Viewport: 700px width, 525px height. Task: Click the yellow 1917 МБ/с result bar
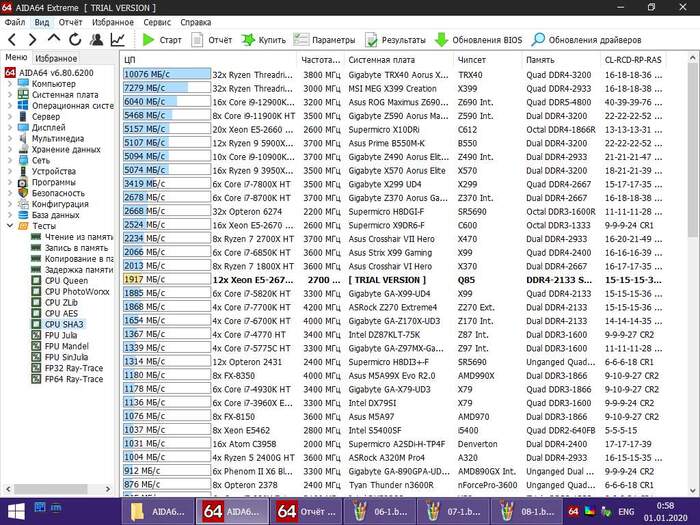(167, 279)
